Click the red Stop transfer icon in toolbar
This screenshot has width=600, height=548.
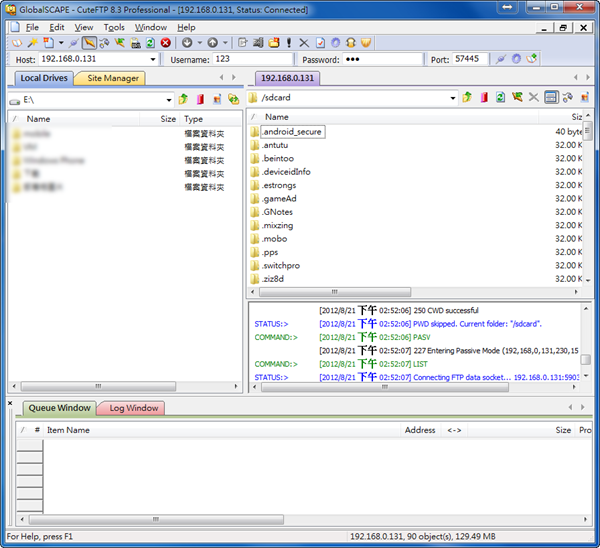click(166, 43)
